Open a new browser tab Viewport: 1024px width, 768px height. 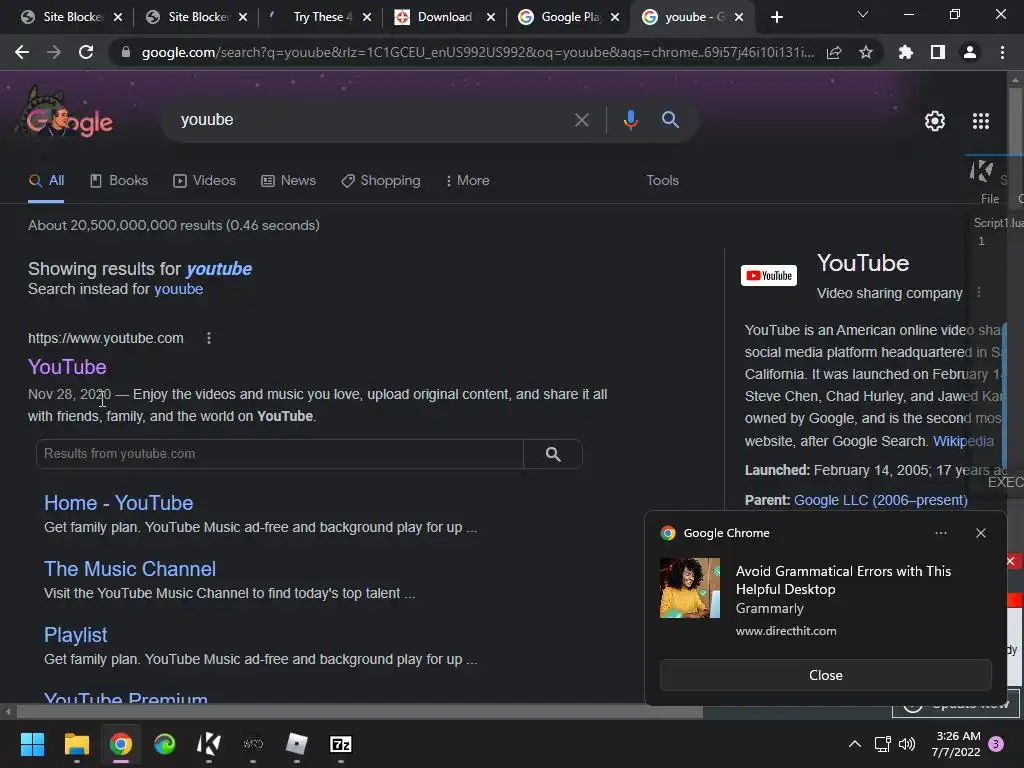(x=776, y=17)
